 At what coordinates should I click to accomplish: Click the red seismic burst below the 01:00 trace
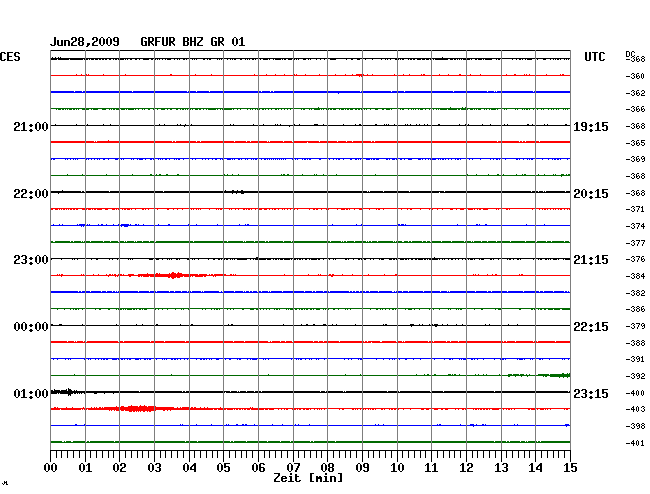click(x=139, y=409)
